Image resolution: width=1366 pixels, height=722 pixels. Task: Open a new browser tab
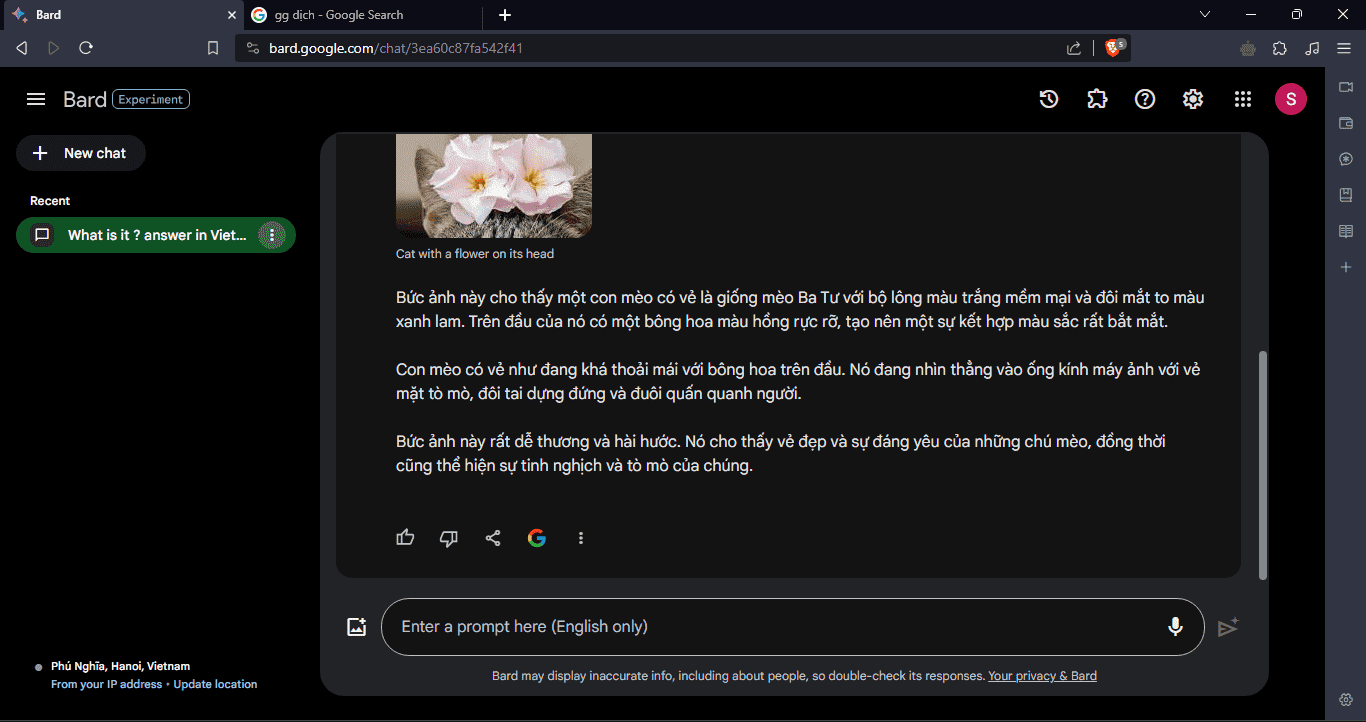coord(505,15)
